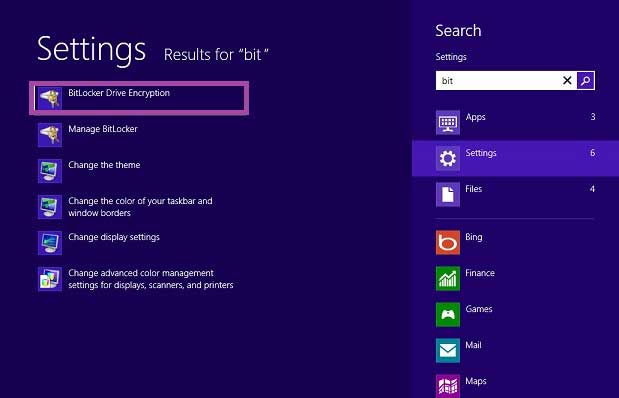Open the Maps app icon
619x398 pixels.
tap(448, 386)
